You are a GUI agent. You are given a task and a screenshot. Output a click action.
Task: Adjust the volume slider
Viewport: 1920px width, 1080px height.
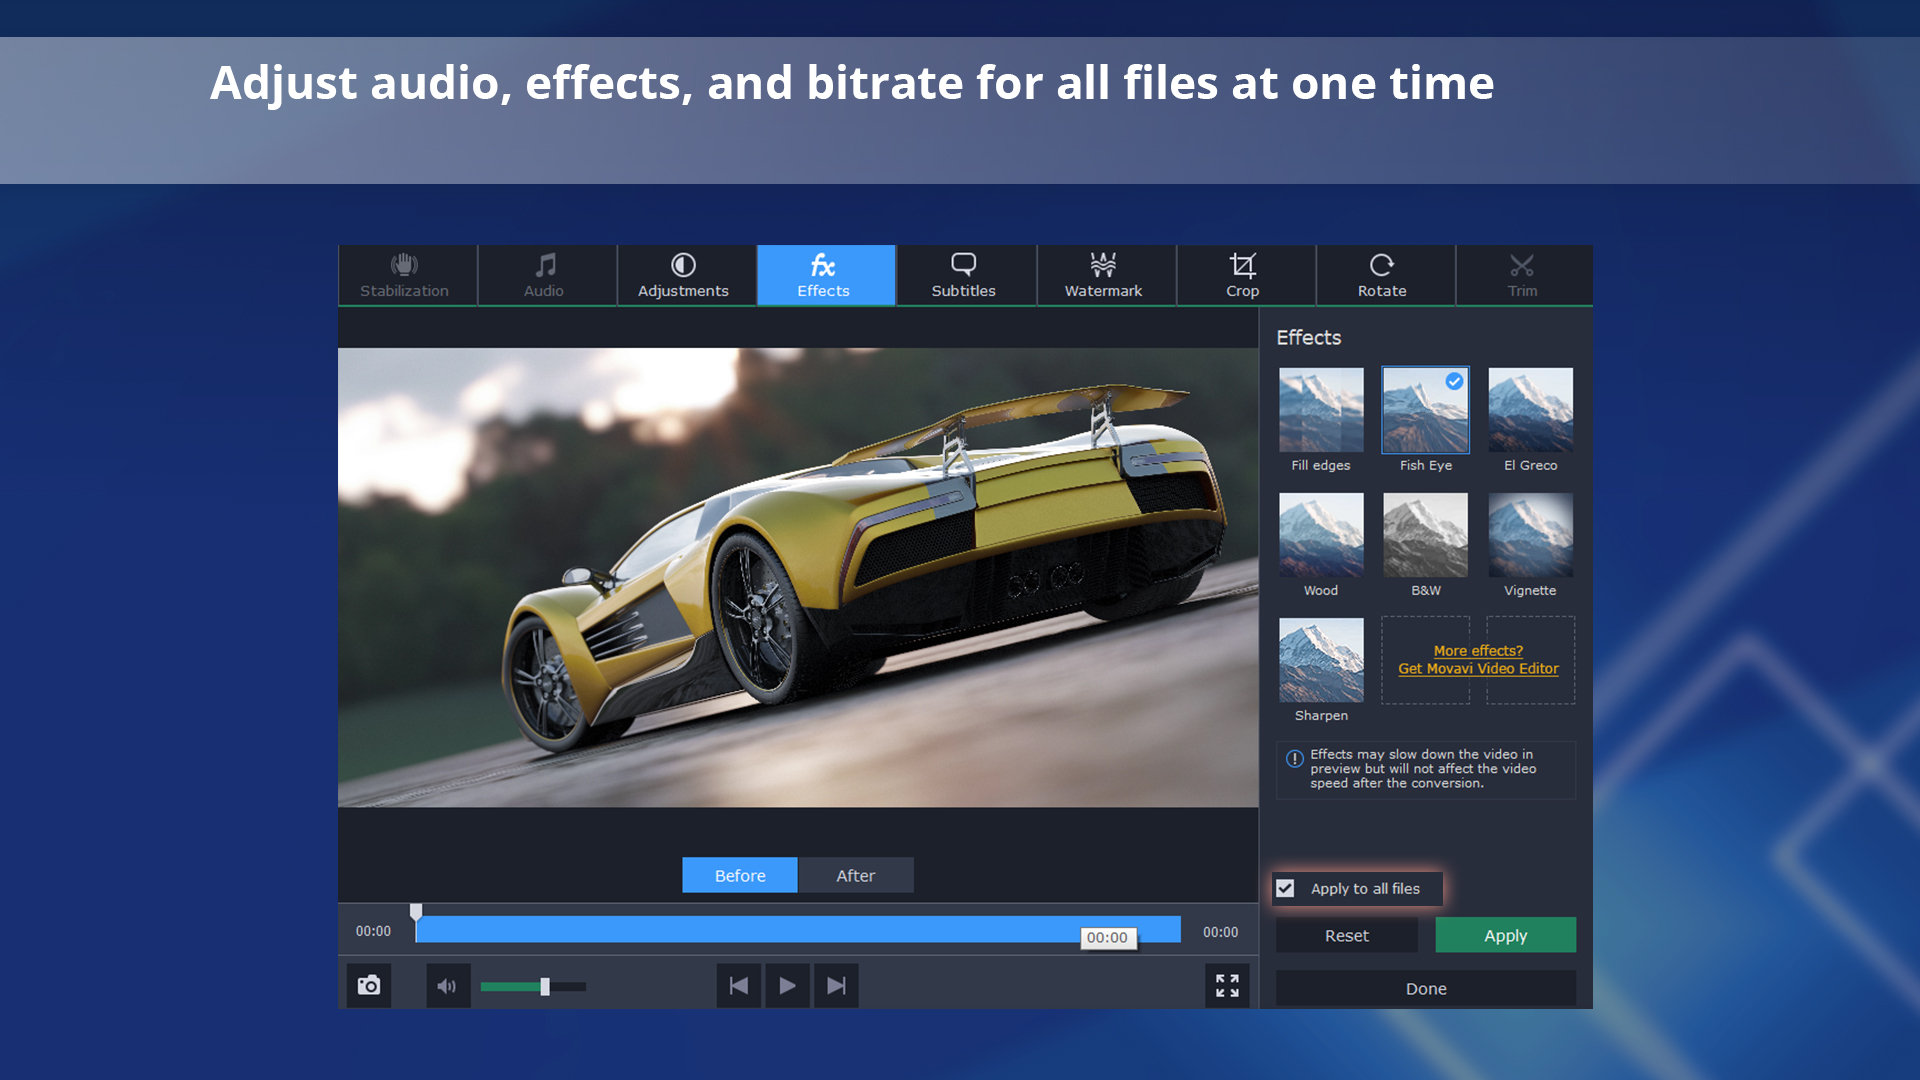543,985
